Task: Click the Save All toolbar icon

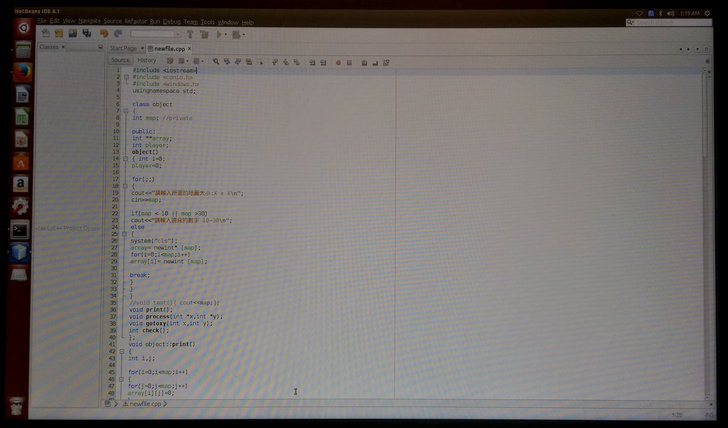Action: [x=87, y=33]
